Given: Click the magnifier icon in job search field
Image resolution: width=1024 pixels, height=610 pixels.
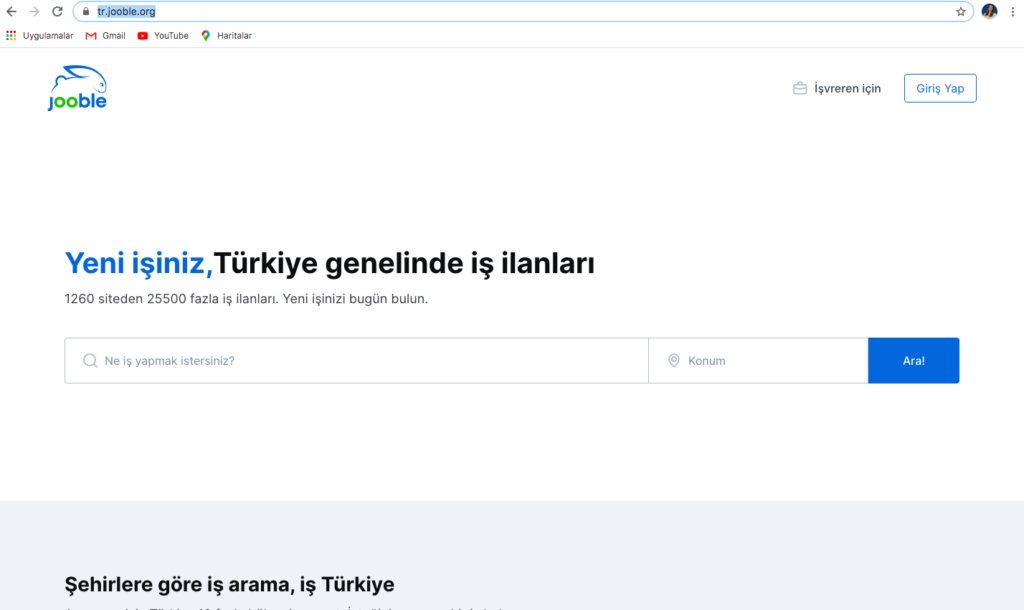Looking at the screenshot, I should click(x=90, y=361).
